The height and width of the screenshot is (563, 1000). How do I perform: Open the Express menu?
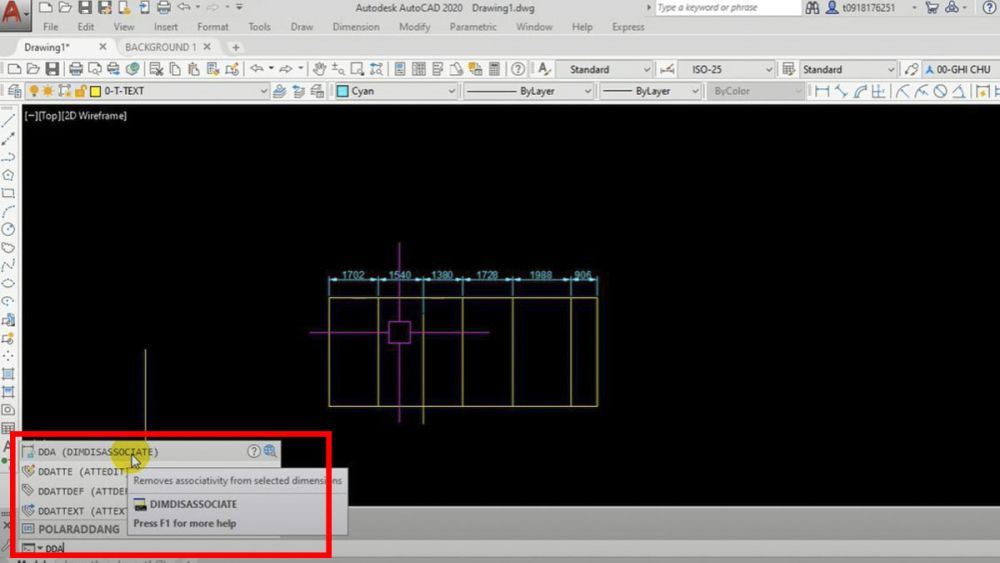click(628, 27)
